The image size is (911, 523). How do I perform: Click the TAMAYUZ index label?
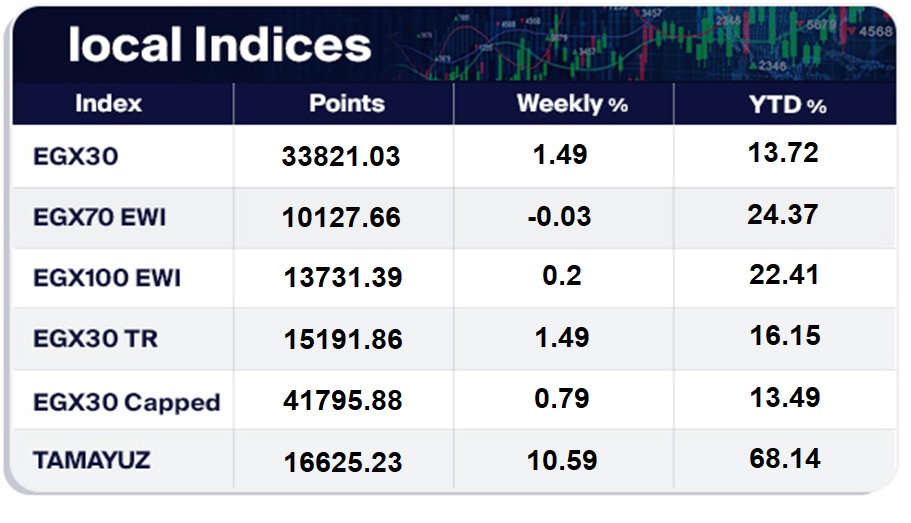click(x=91, y=460)
